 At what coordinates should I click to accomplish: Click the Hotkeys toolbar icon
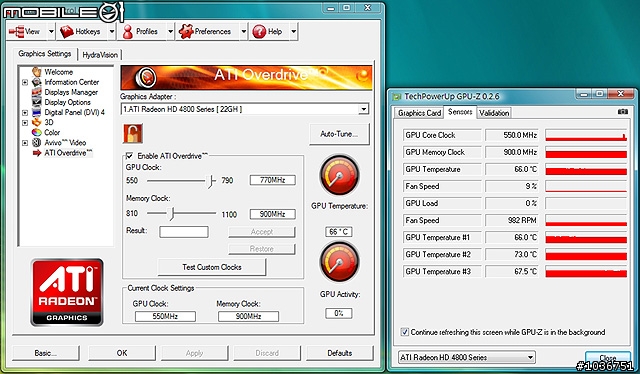click(x=67, y=31)
